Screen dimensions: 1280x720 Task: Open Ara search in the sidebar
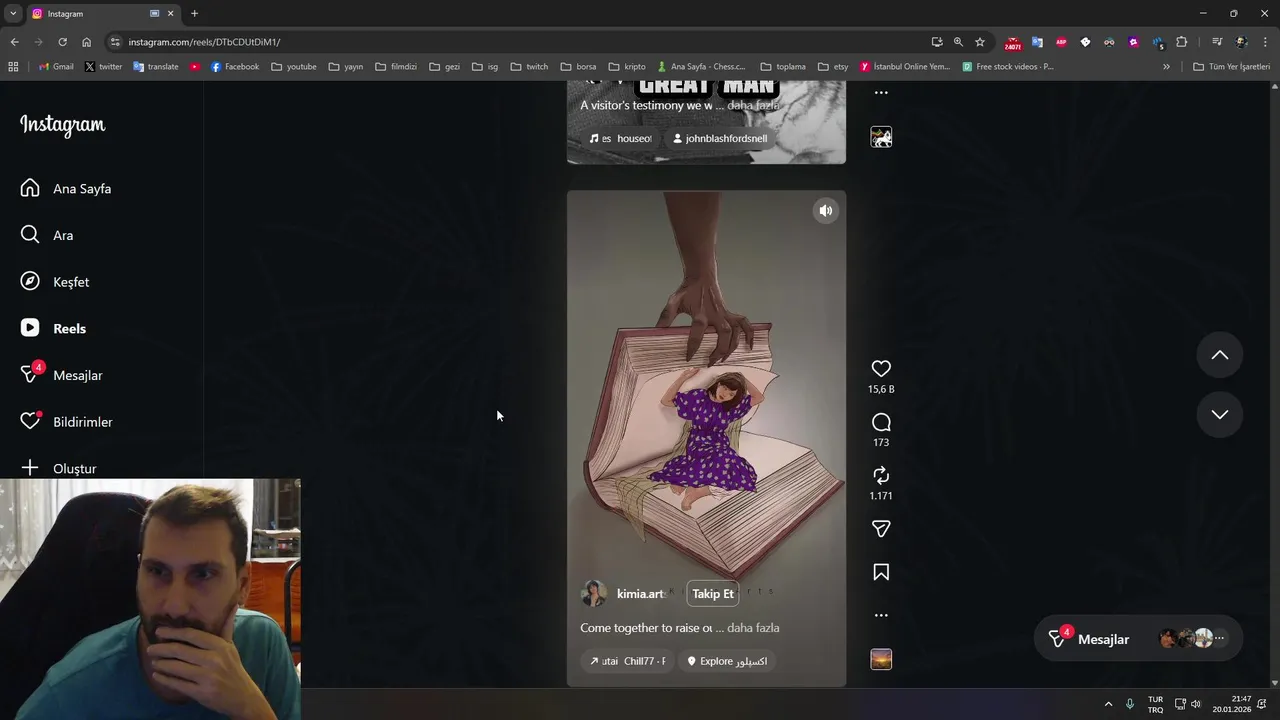pos(47,235)
